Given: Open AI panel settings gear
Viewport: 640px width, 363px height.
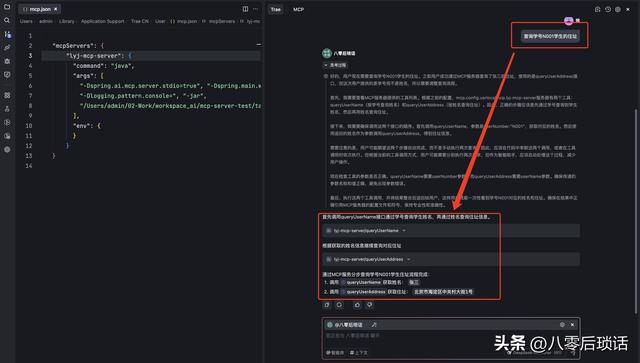Looking at the screenshot, I should click(618, 9).
